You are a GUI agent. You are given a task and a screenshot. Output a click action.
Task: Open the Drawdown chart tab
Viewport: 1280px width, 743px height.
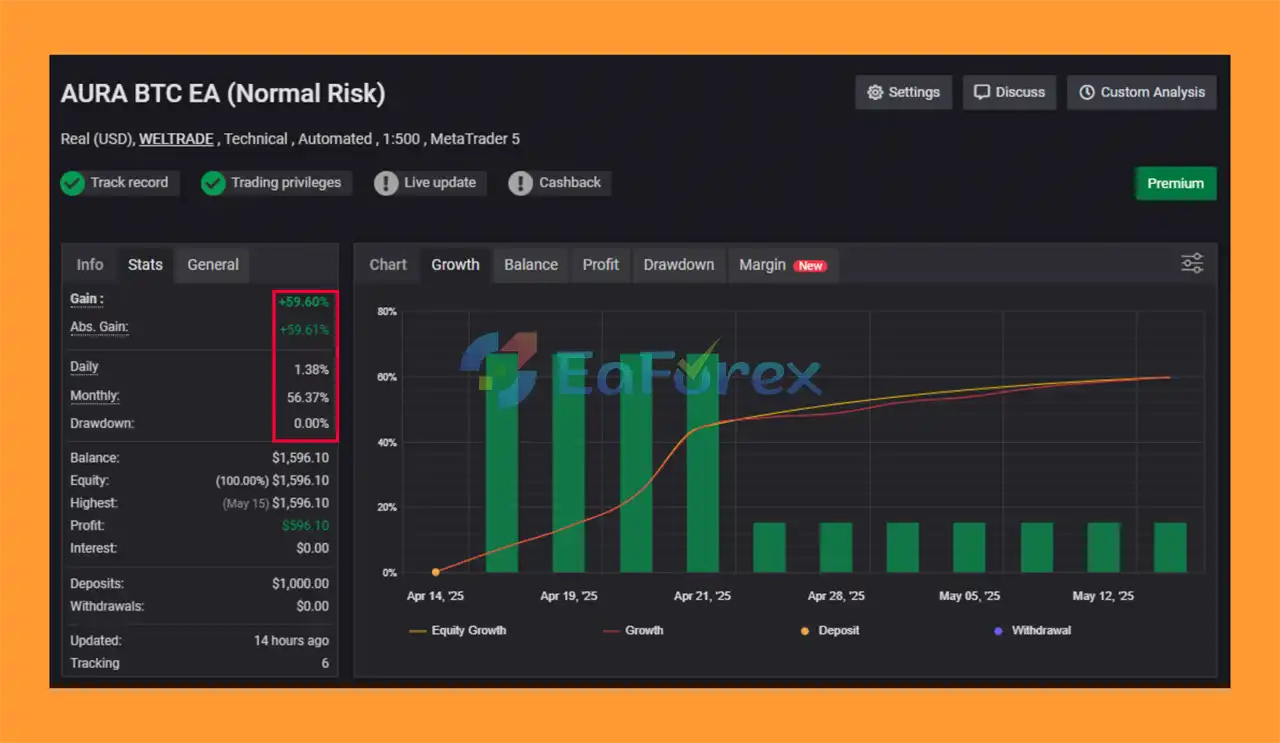point(679,265)
